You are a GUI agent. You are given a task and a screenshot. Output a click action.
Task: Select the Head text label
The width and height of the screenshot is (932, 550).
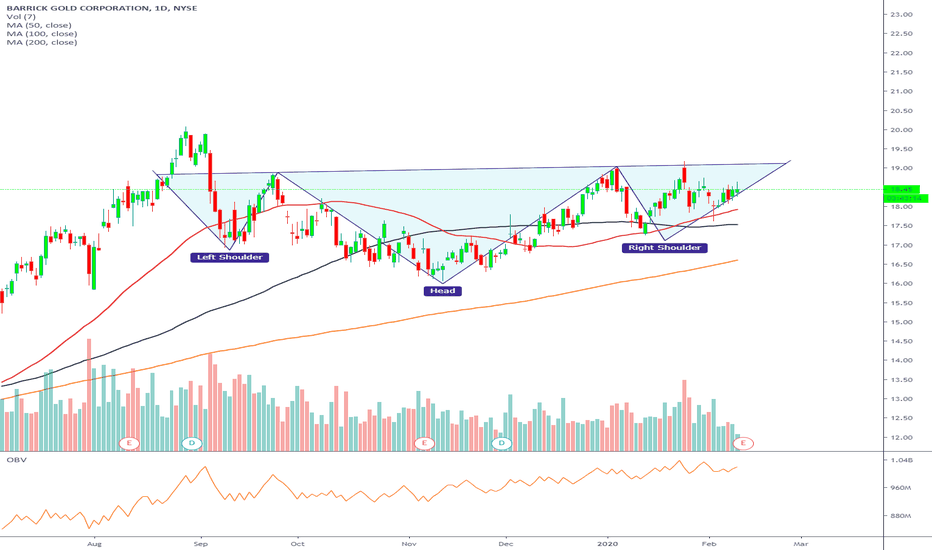pyautogui.click(x=443, y=291)
